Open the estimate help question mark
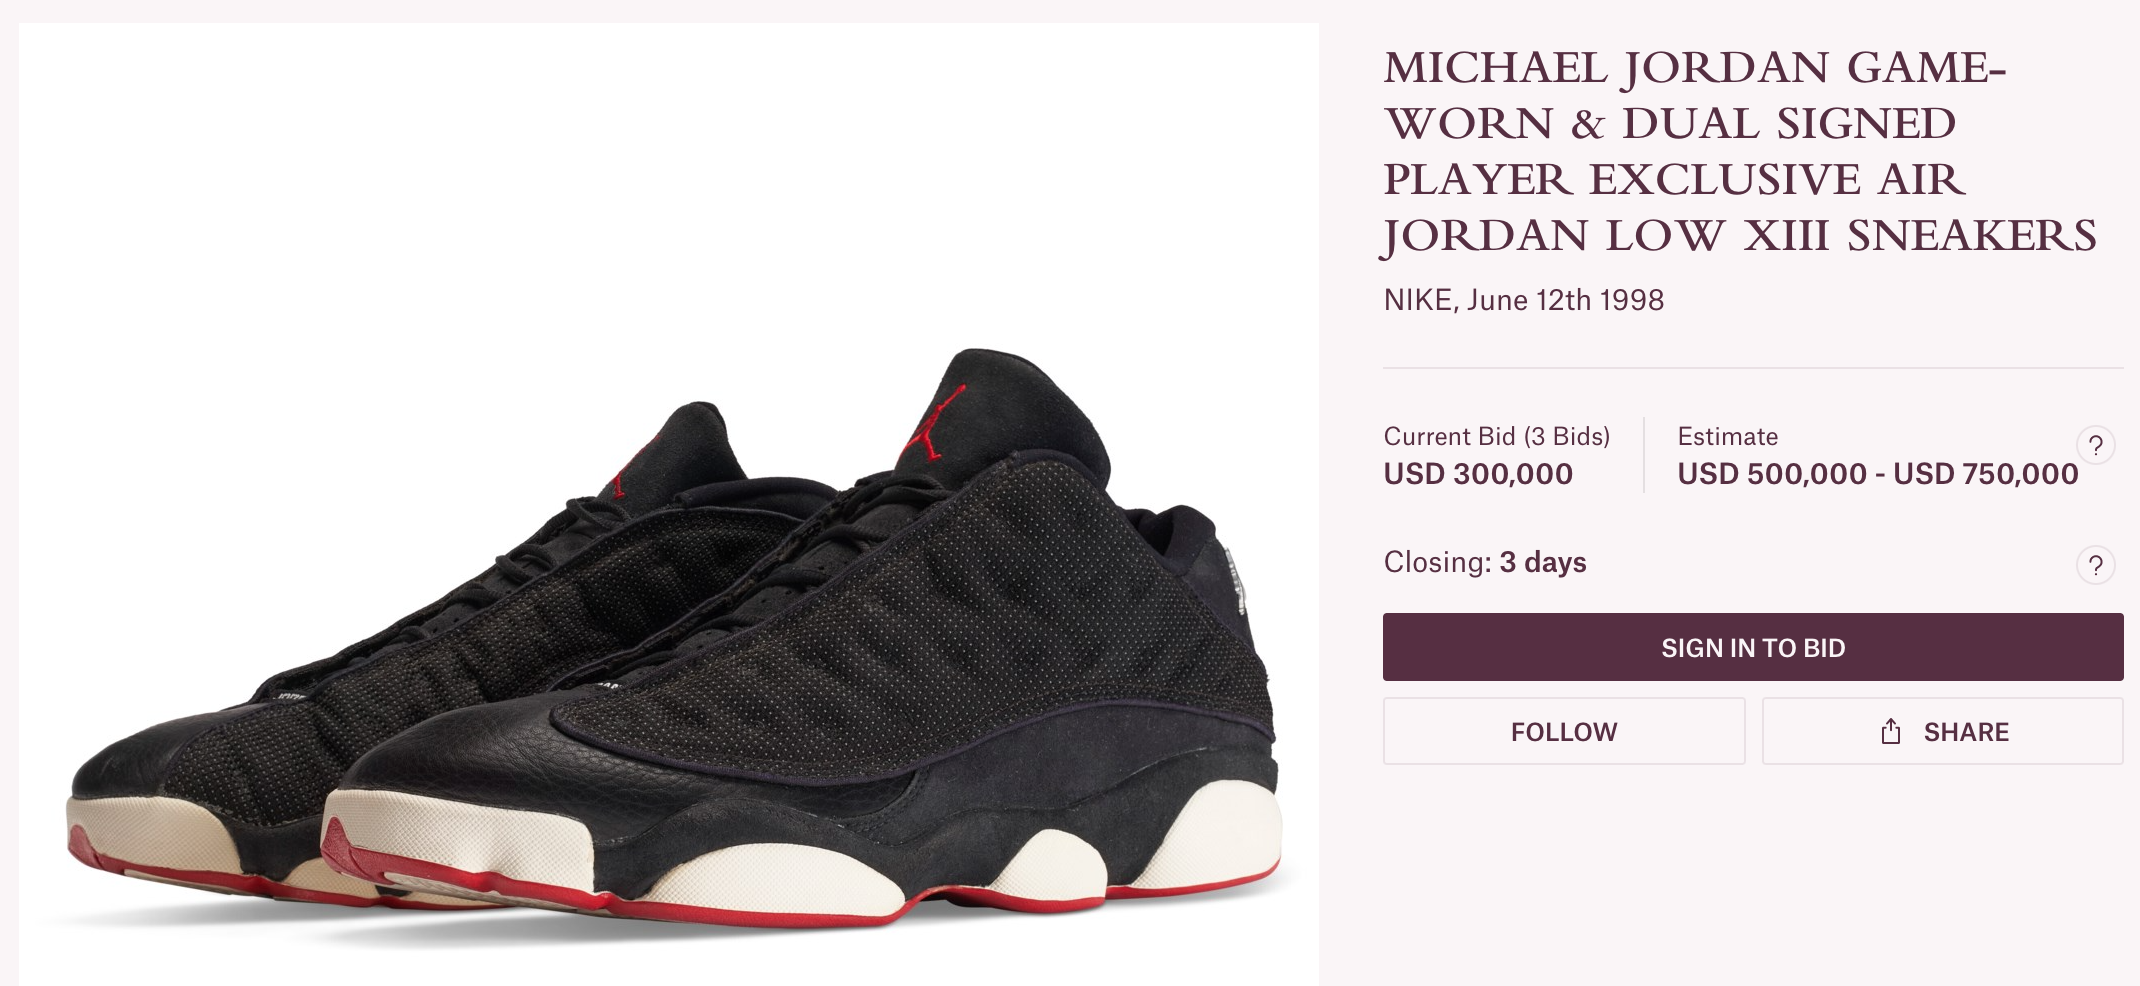The image size is (2140, 986). click(x=2096, y=445)
